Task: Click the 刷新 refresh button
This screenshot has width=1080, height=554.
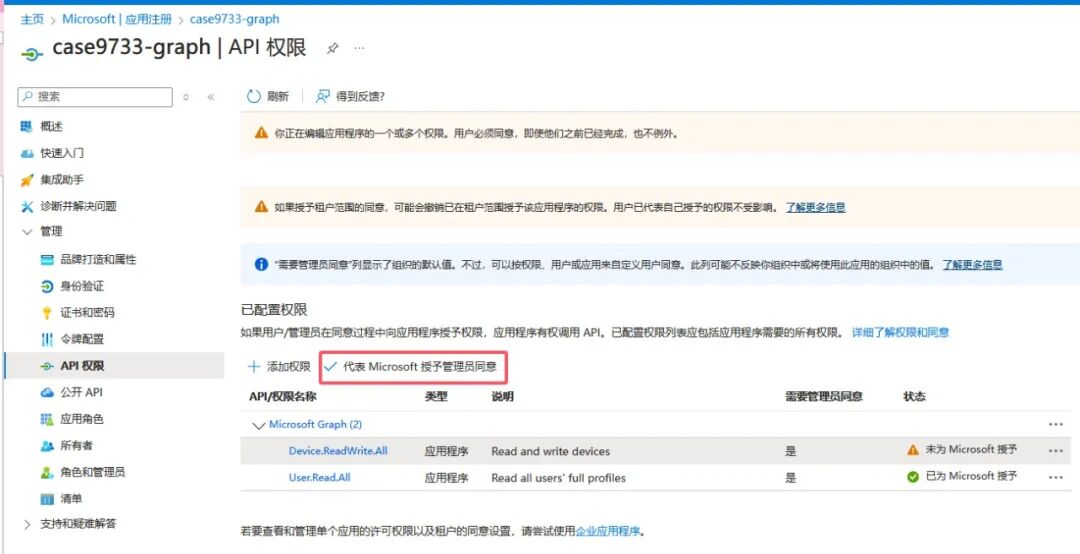Action: click(x=268, y=96)
